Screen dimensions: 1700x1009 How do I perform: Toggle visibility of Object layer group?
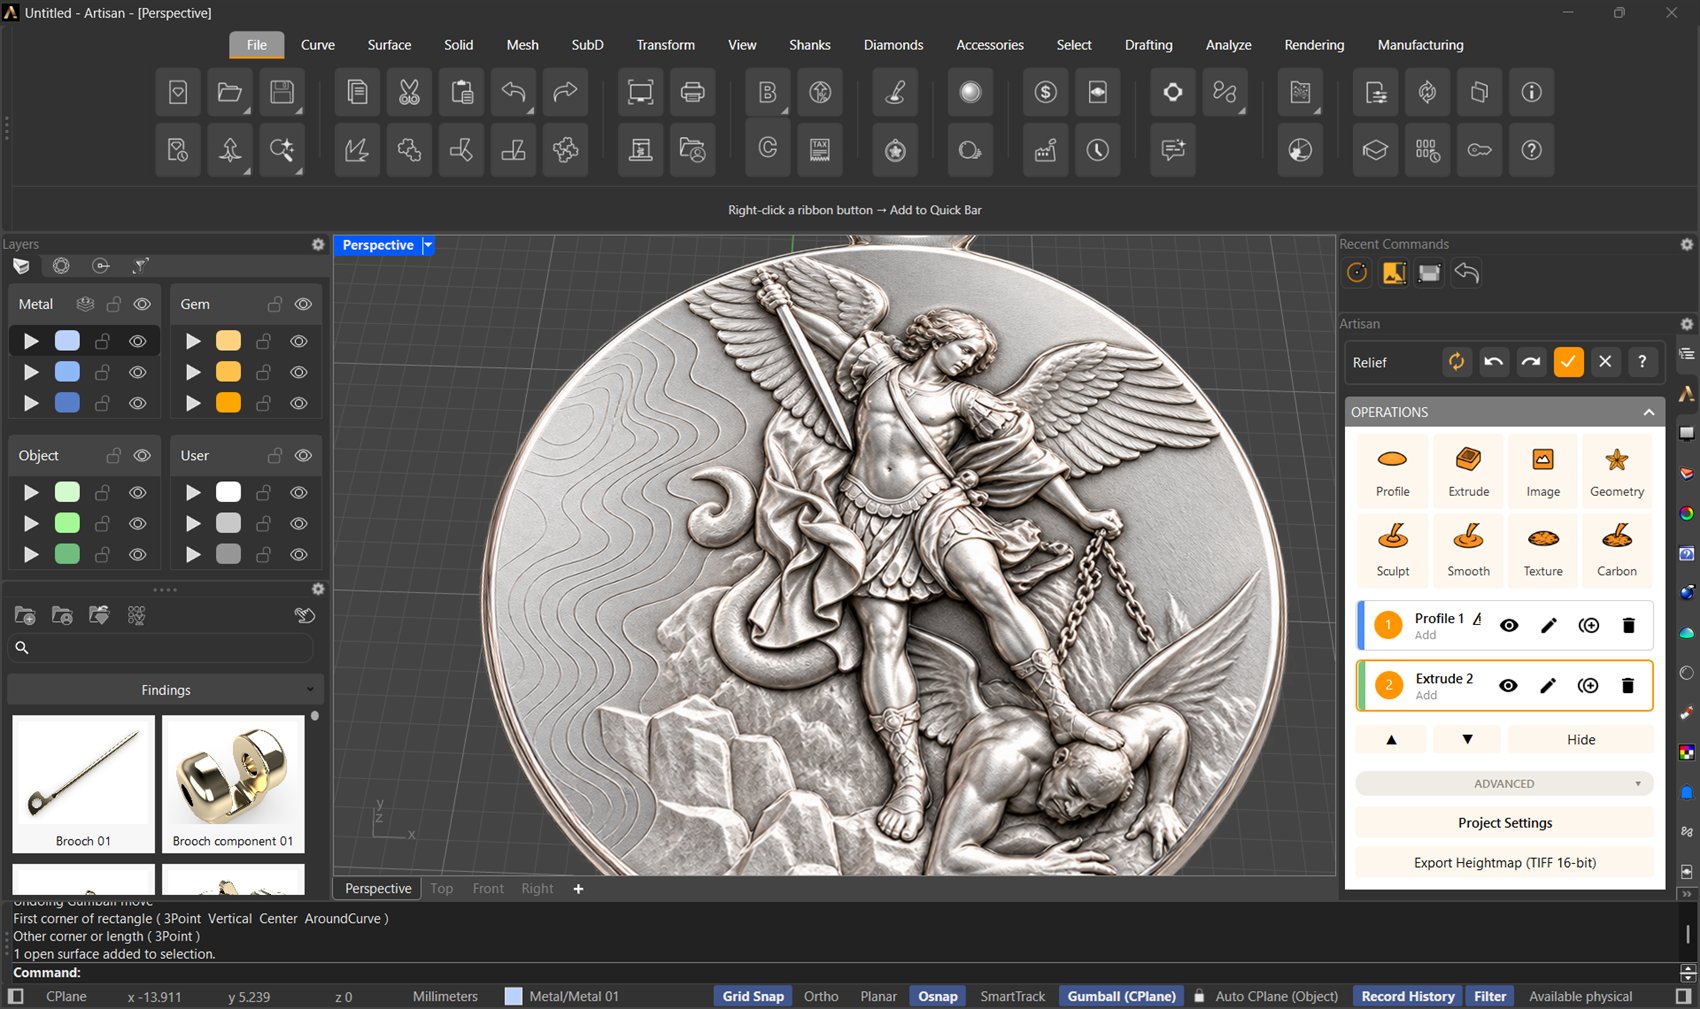[142, 456]
